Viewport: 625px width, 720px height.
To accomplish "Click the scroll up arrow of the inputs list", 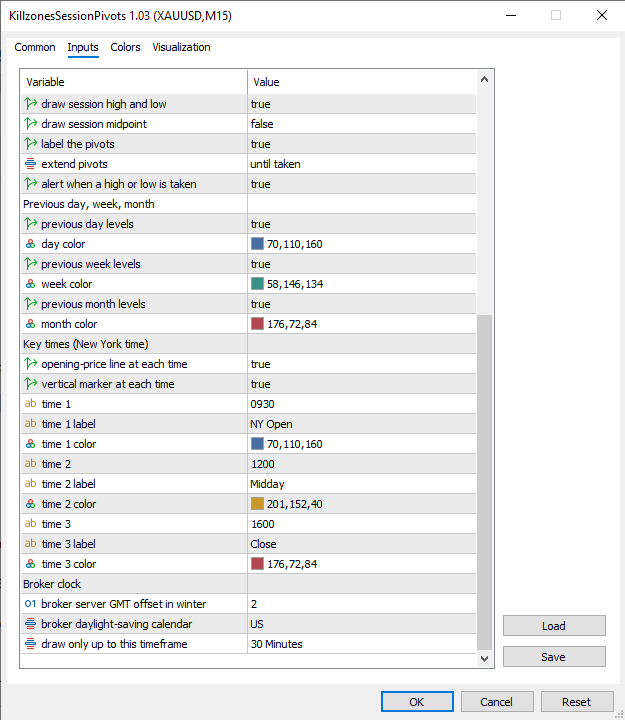I will pyautogui.click(x=484, y=79).
